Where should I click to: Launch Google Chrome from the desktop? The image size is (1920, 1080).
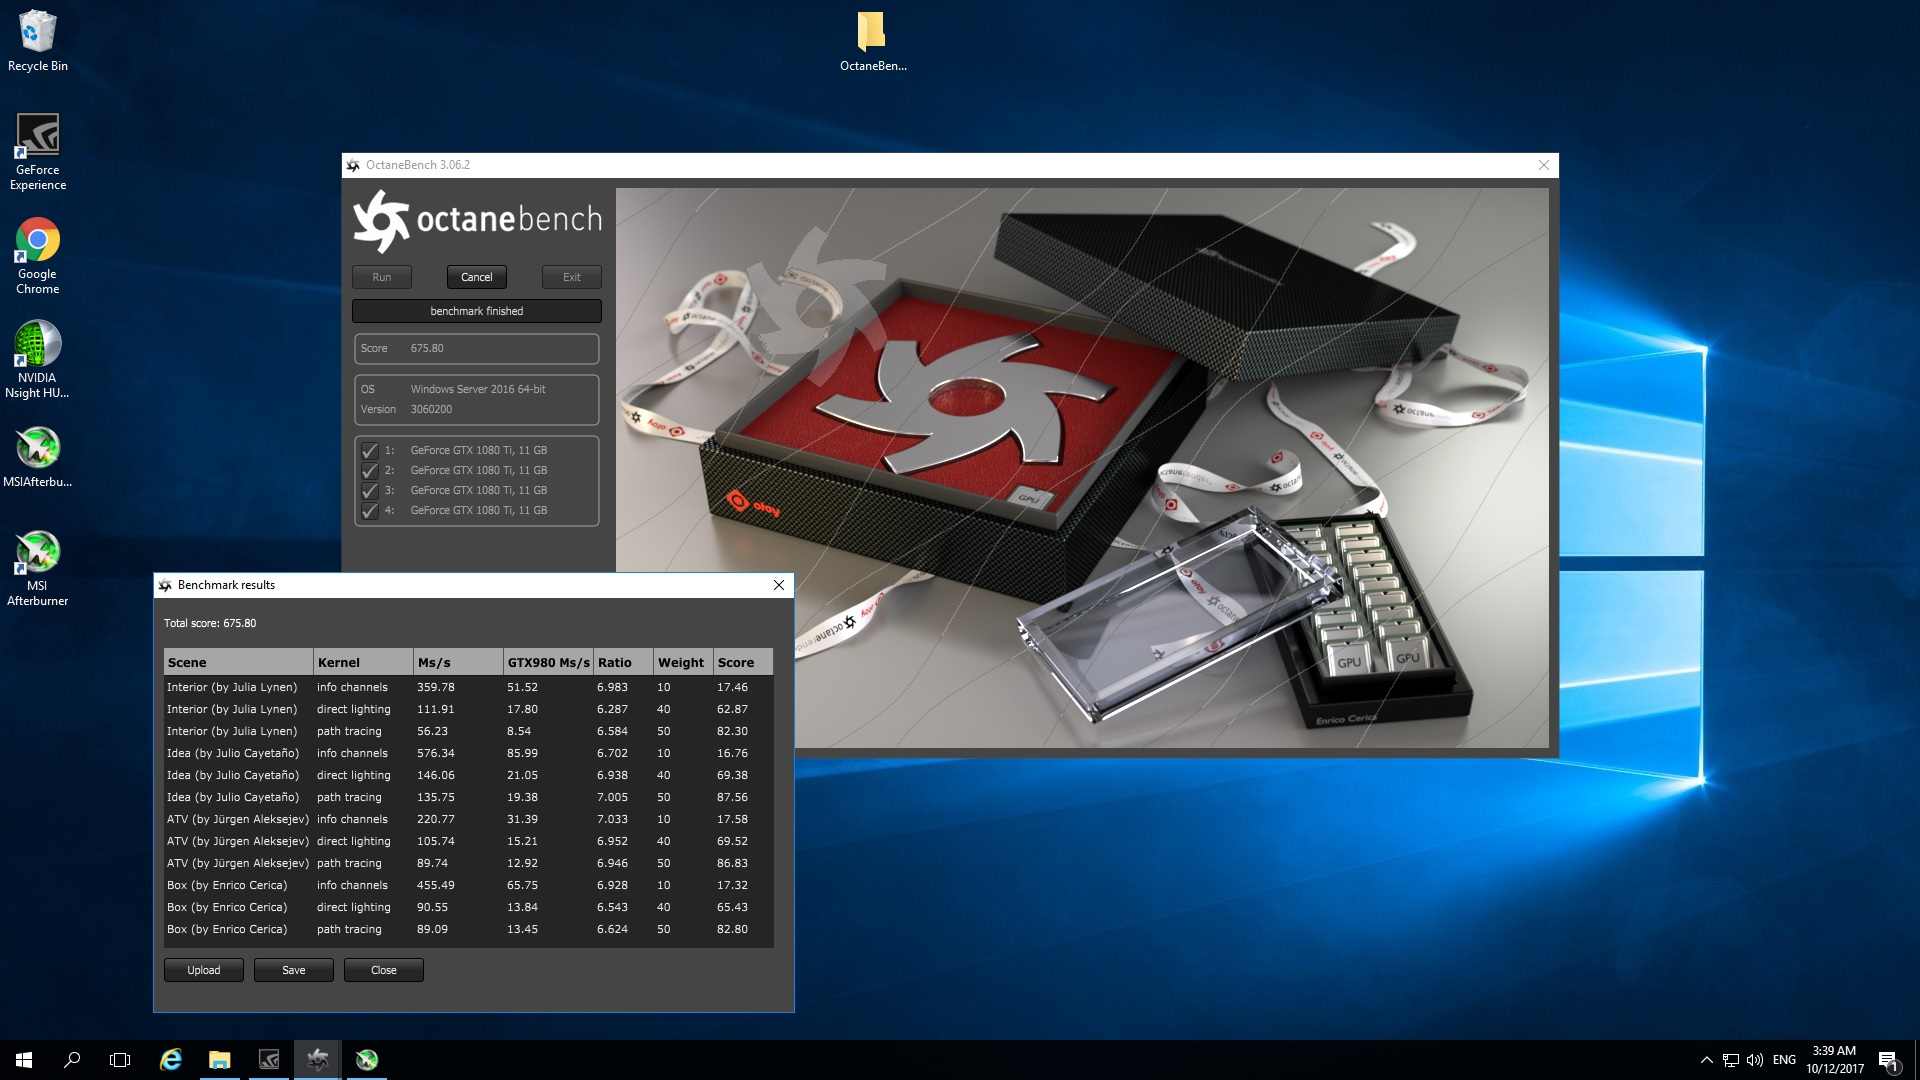(37, 241)
